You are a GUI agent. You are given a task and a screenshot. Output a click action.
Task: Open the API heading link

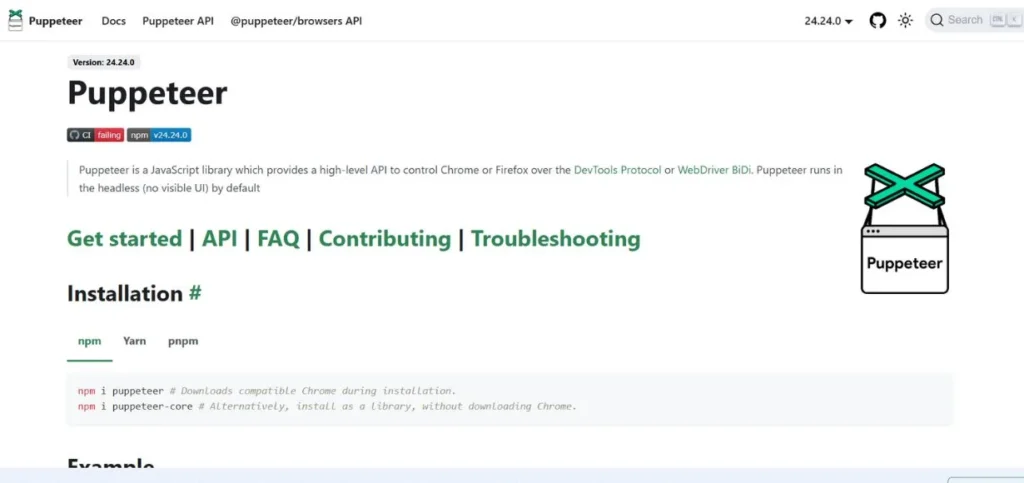coord(219,239)
